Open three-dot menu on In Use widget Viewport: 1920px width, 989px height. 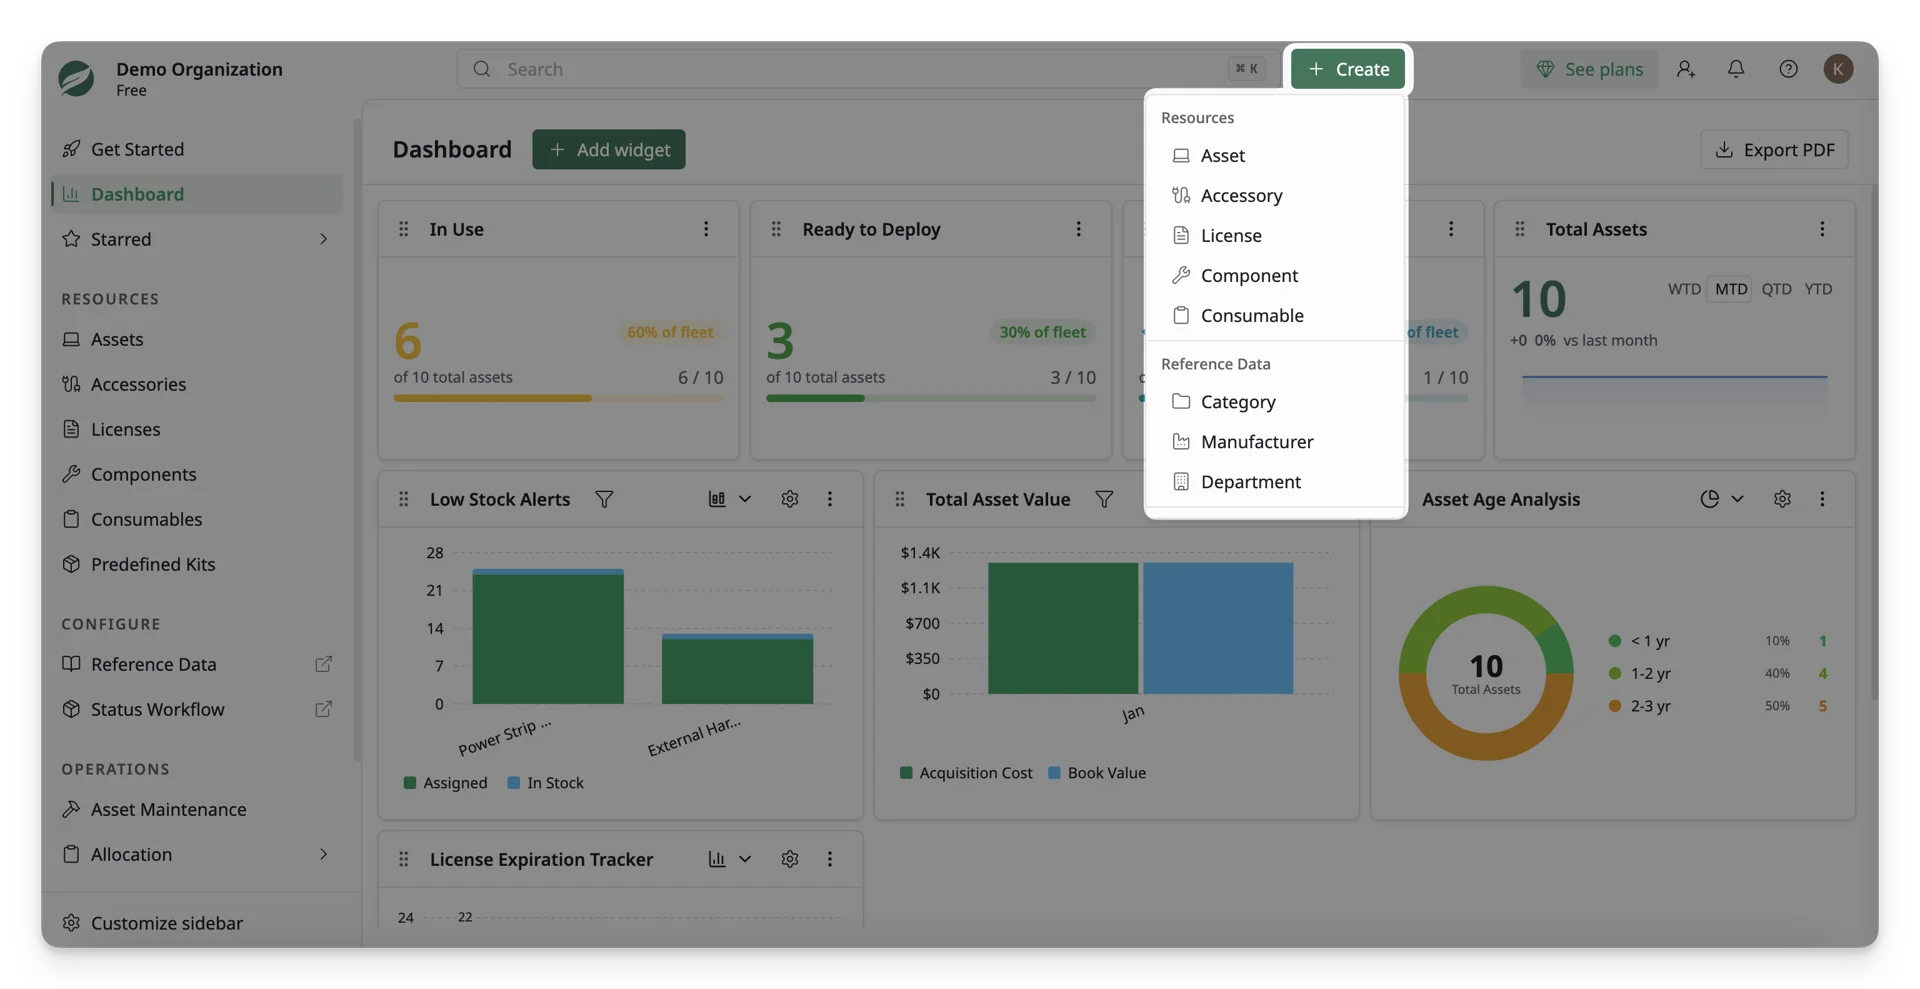[x=706, y=229]
